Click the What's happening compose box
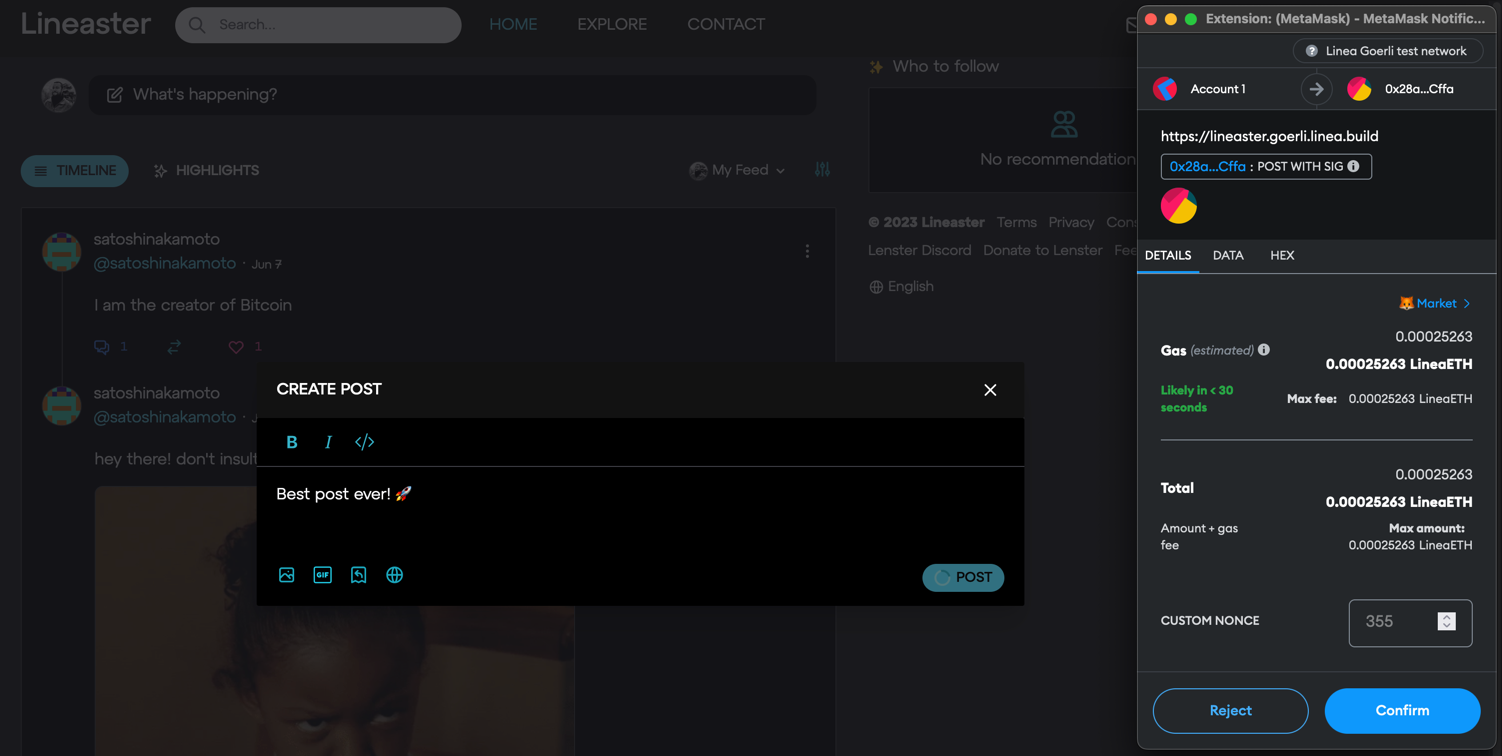Viewport: 1502px width, 756px height. pos(452,95)
